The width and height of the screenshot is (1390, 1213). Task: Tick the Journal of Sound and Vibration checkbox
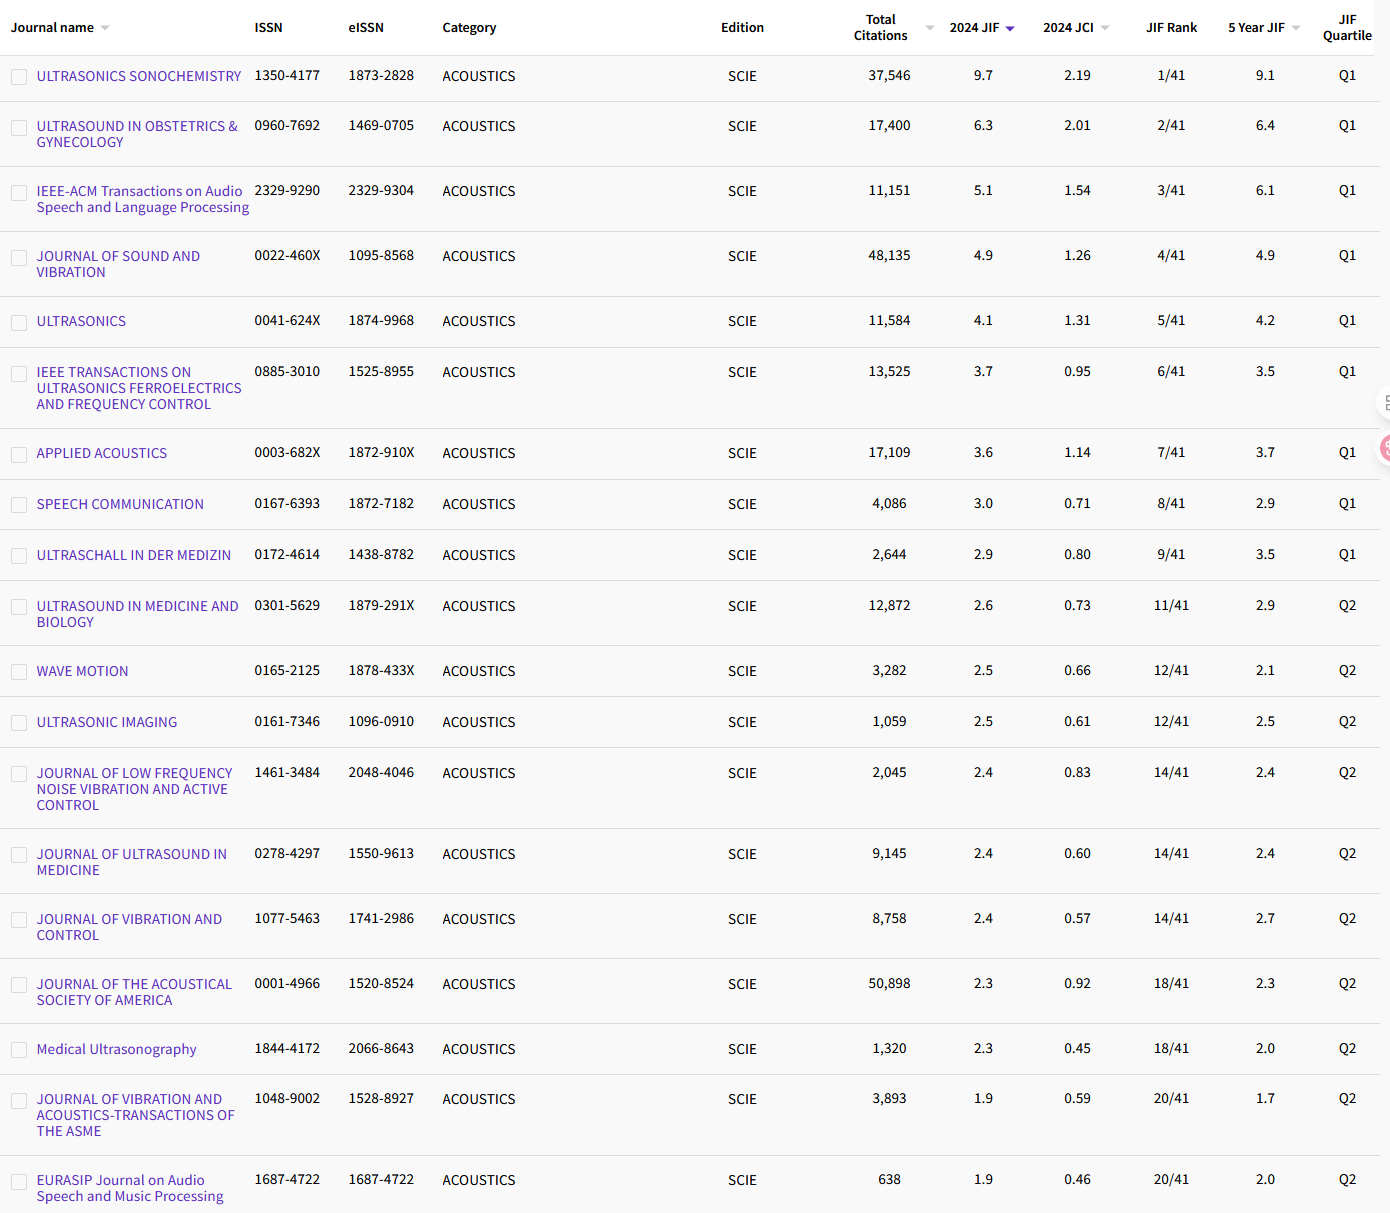click(x=19, y=258)
